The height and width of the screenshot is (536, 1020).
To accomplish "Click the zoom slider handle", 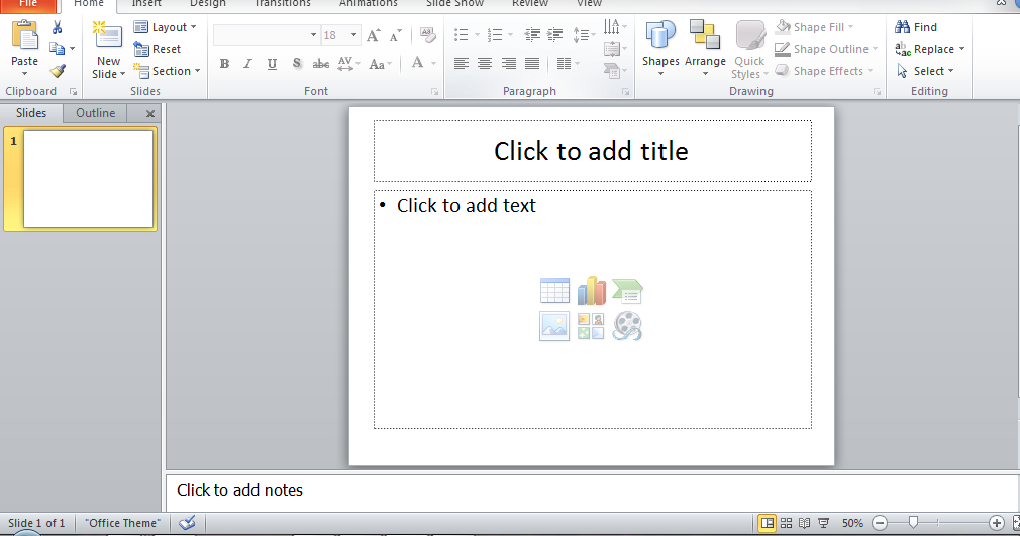I will pos(913,522).
